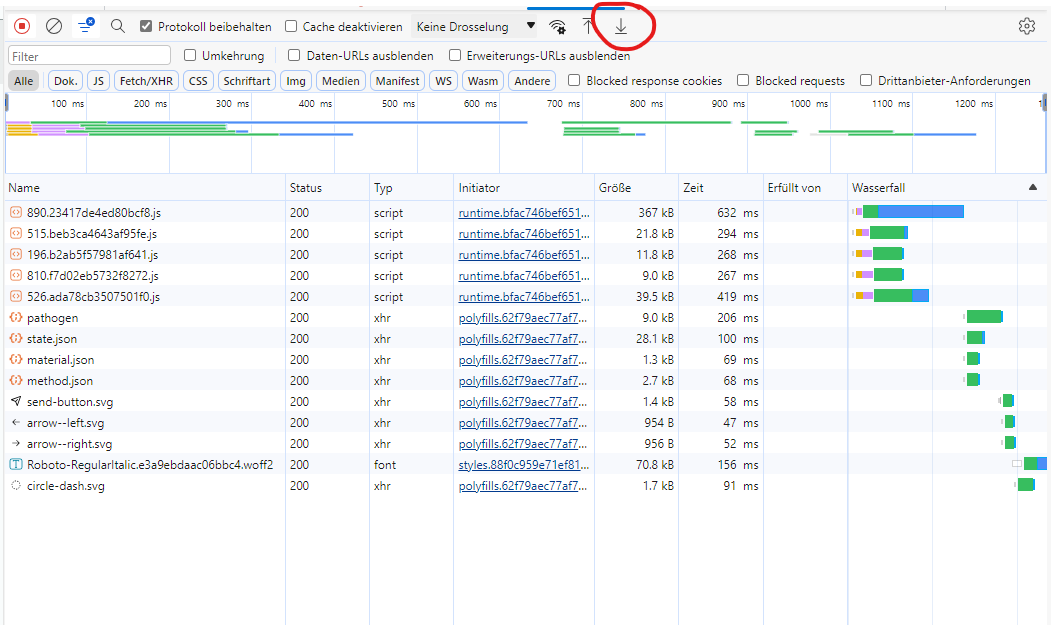Import HAR file with upload arrow
The image size is (1051, 625).
(588, 26)
